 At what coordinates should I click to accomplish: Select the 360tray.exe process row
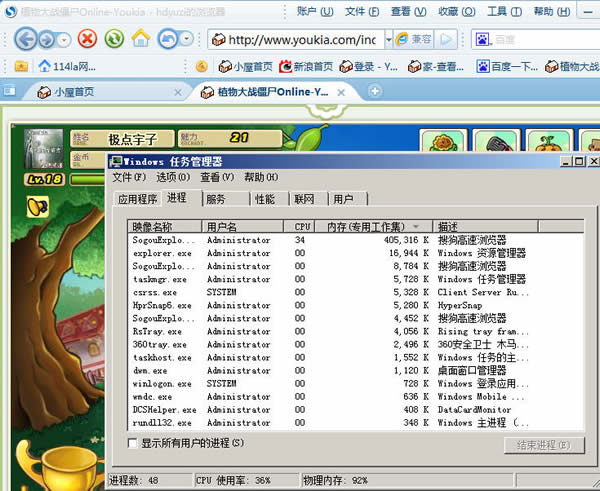[356, 344]
